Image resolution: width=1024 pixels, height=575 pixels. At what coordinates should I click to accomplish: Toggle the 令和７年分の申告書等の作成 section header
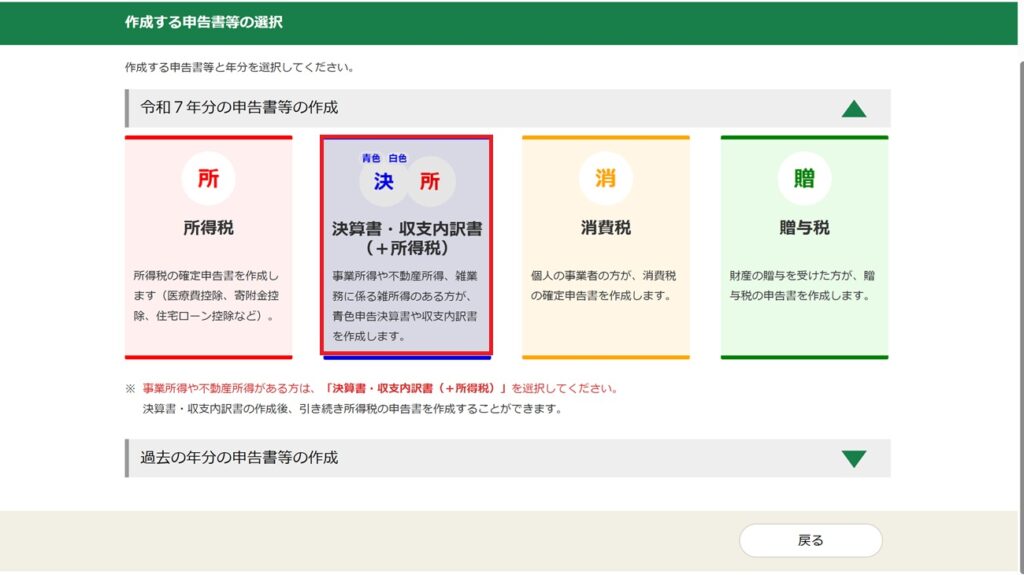coord(240,107)
